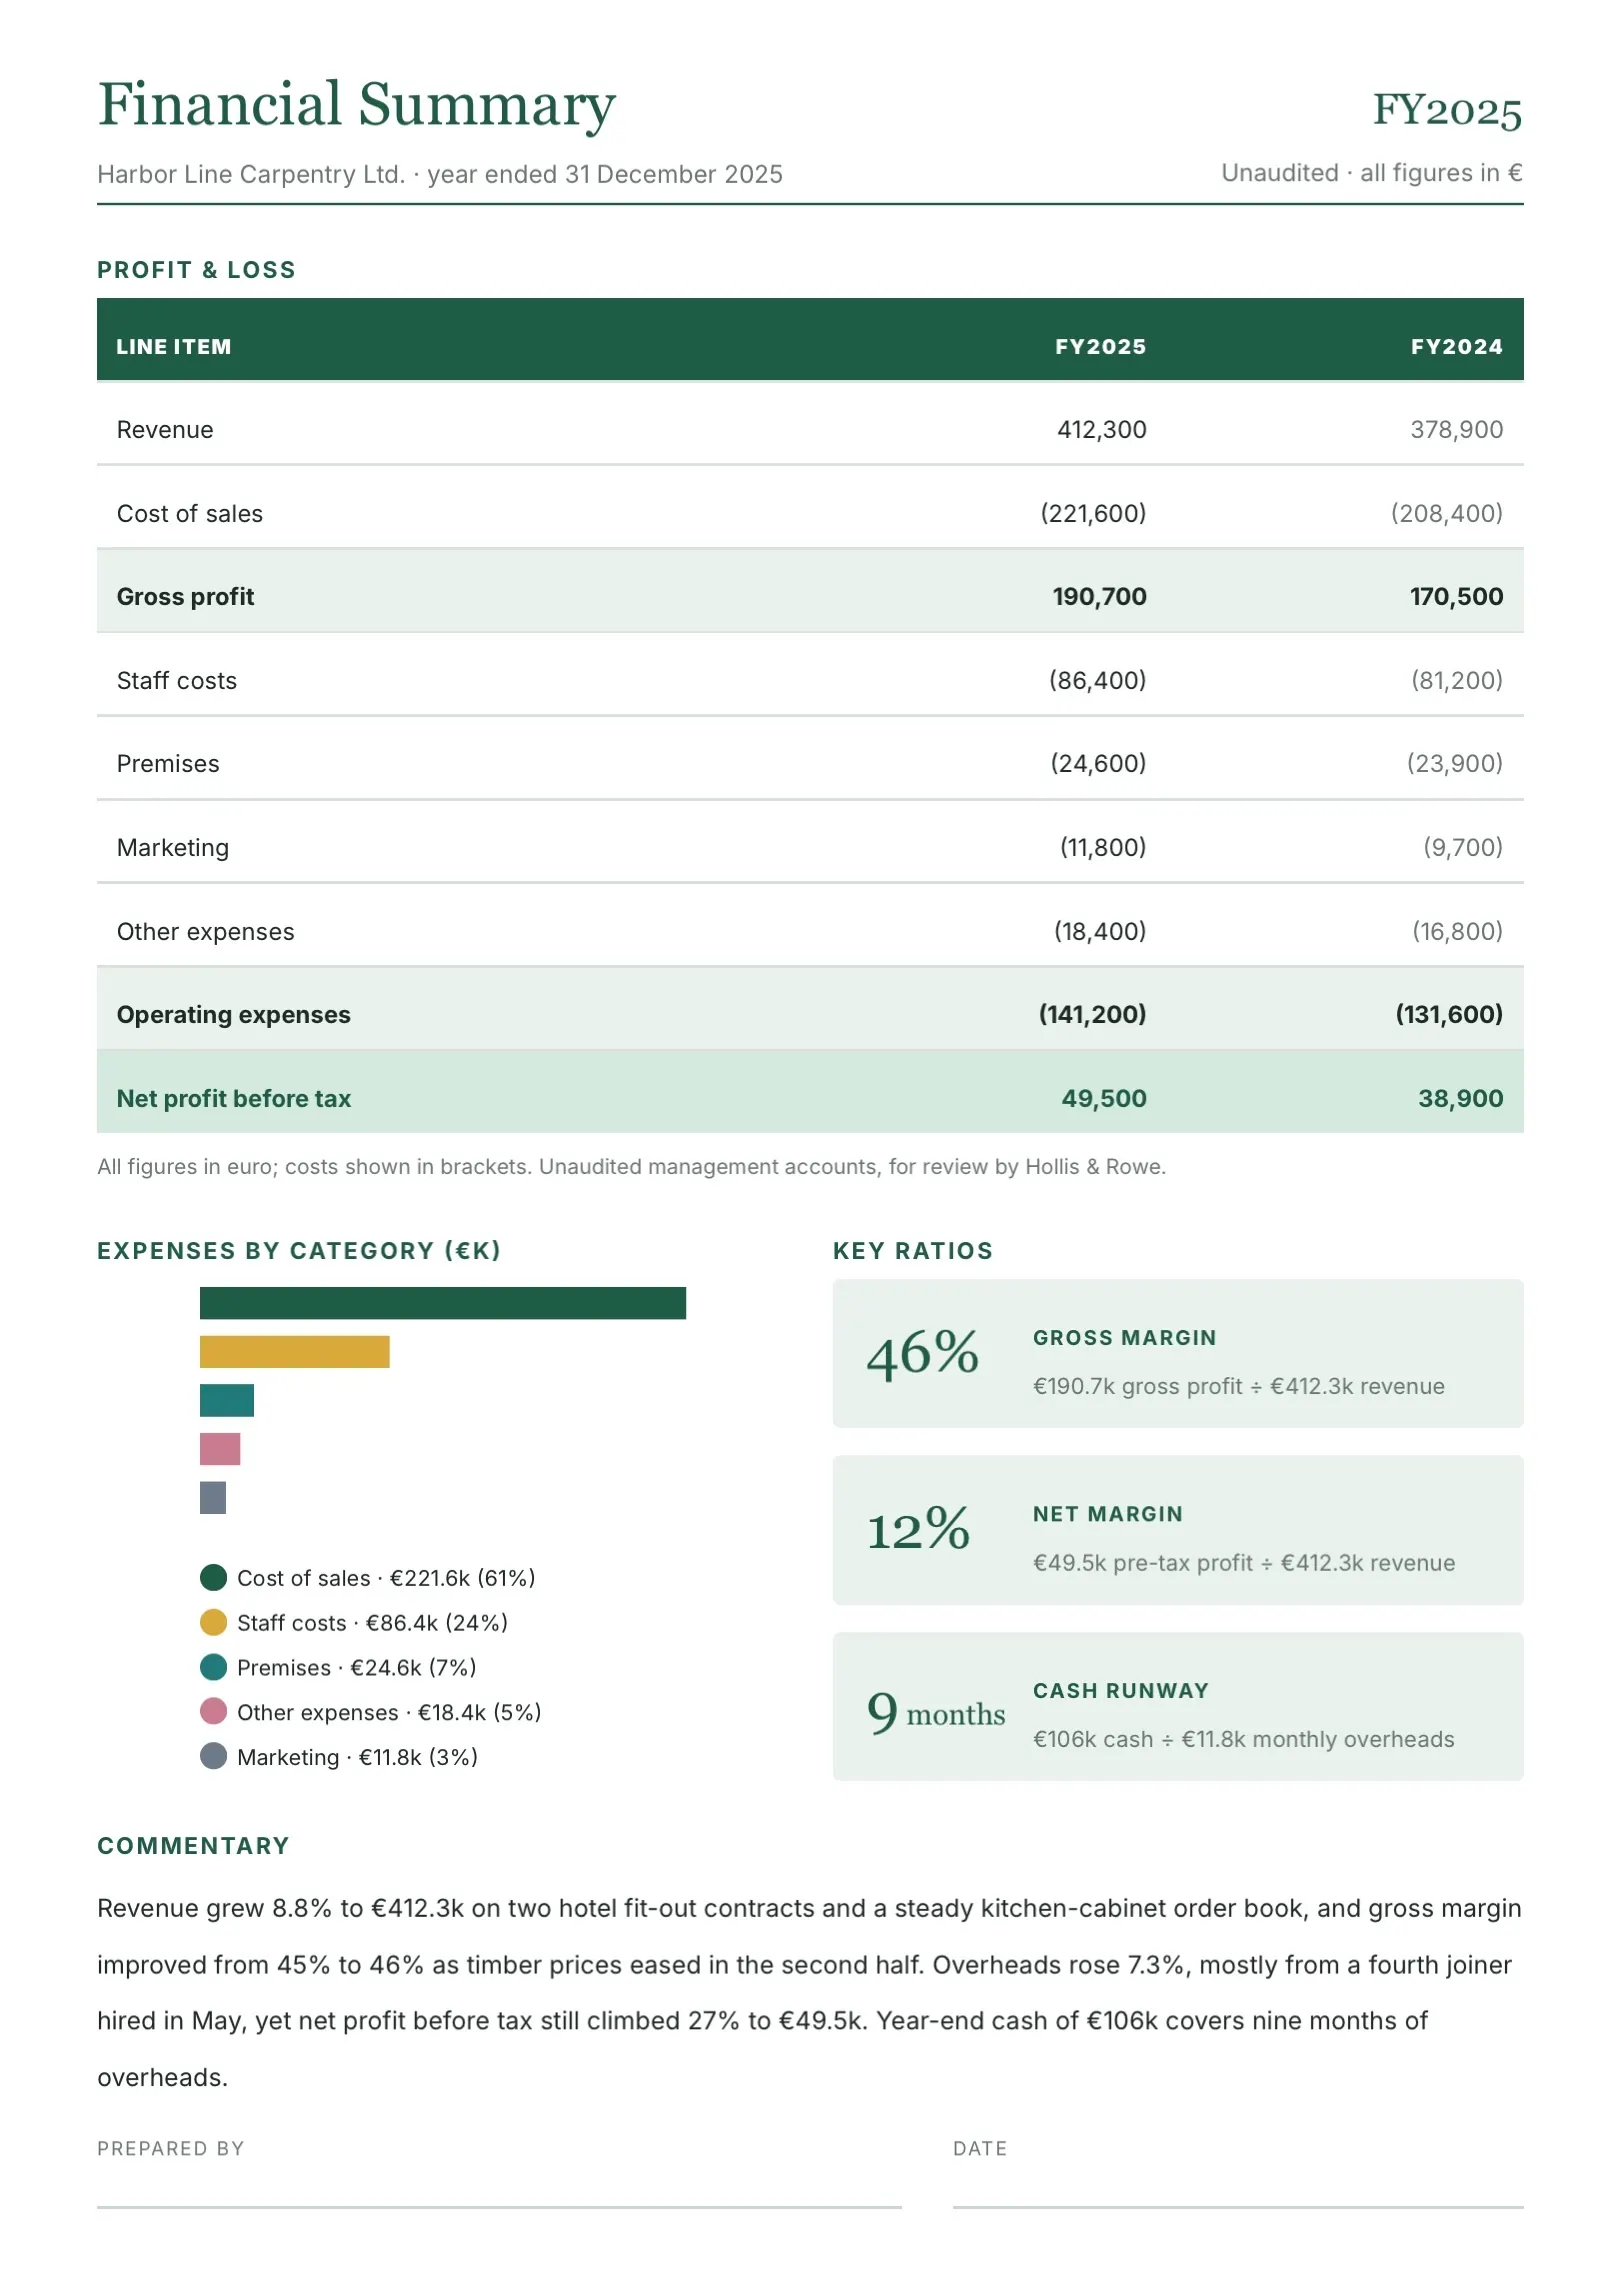Click the yellow Staff costs legend dot
The width and height of the screenshot is (1621, 2289).
pyautogui.click(x=213, y=1623)
